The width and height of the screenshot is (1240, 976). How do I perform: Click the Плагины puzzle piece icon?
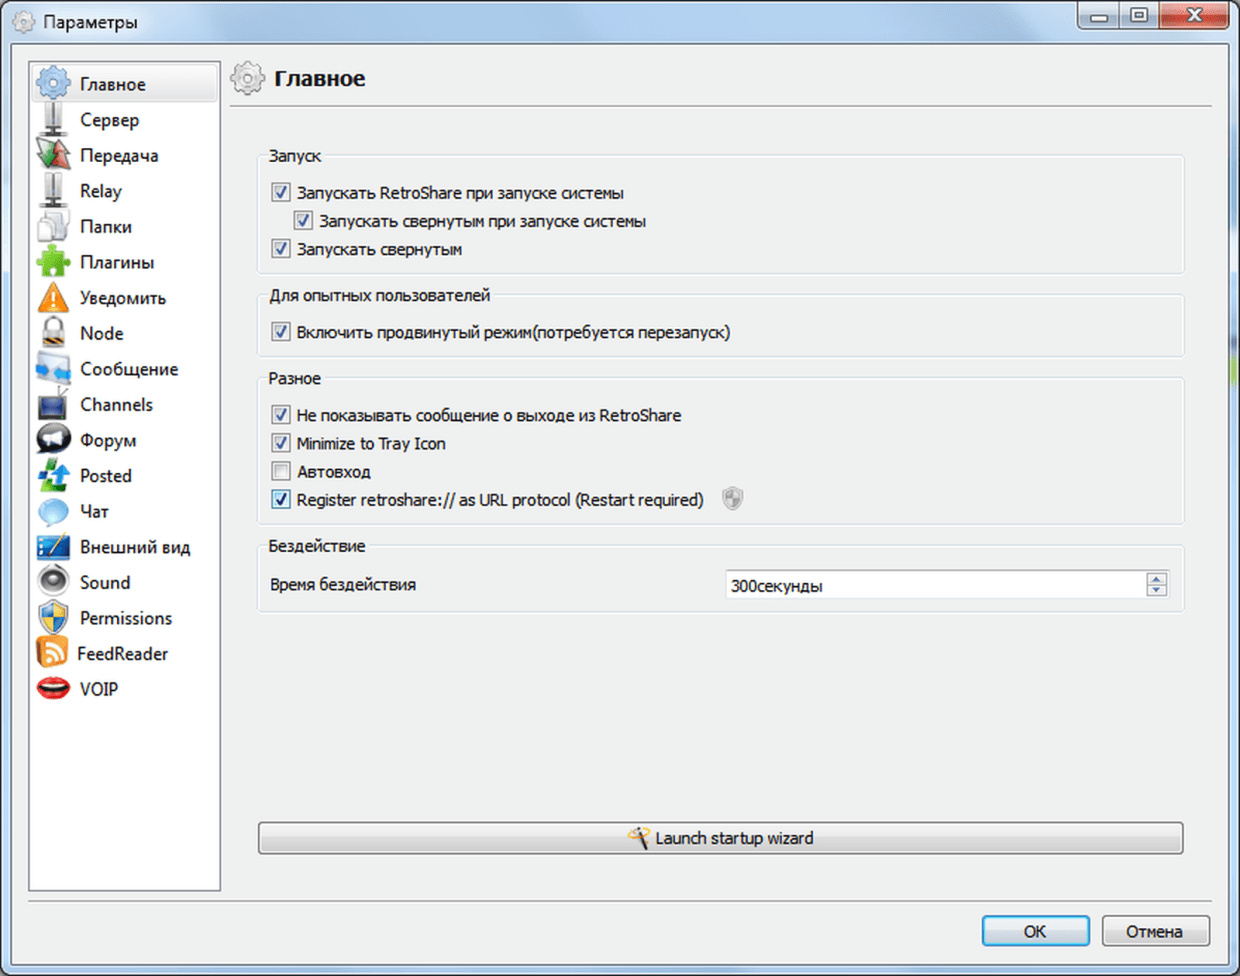[x=53, y=262]
